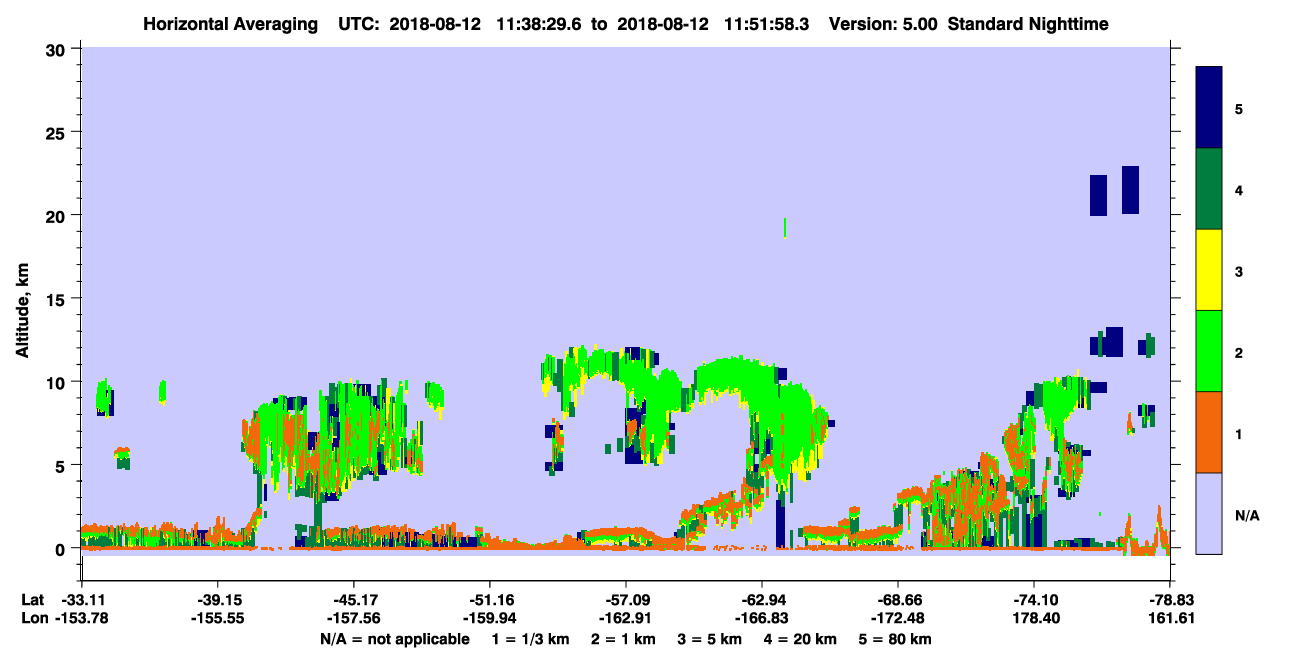Click the longitude value '-155.55'
The width and height of the screenshot is (1300, 667).
217,618
